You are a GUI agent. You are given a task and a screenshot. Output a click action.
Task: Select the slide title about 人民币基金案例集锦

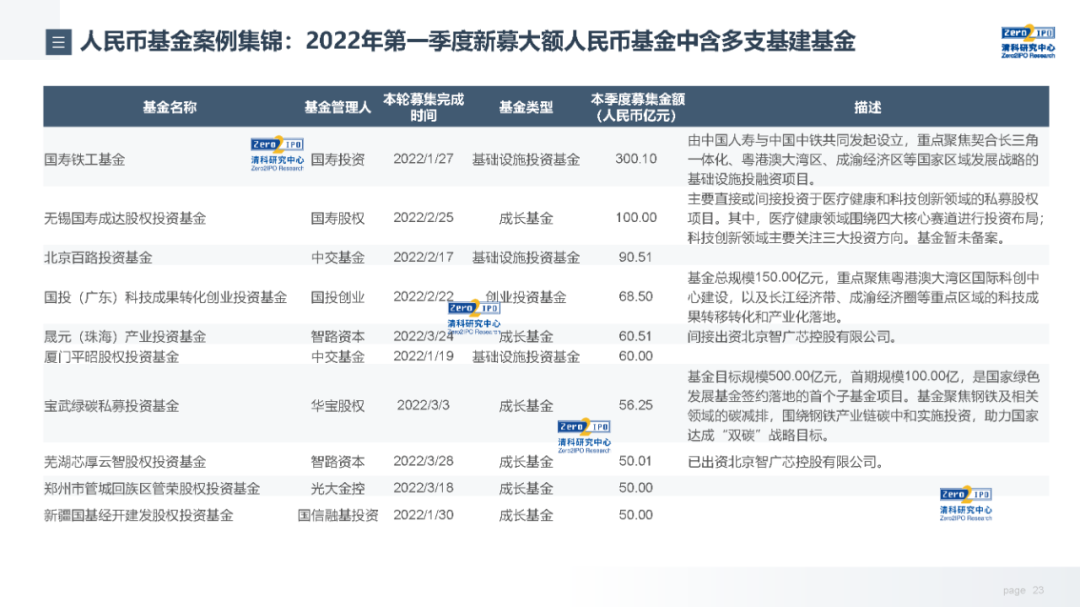pos(468,41)
